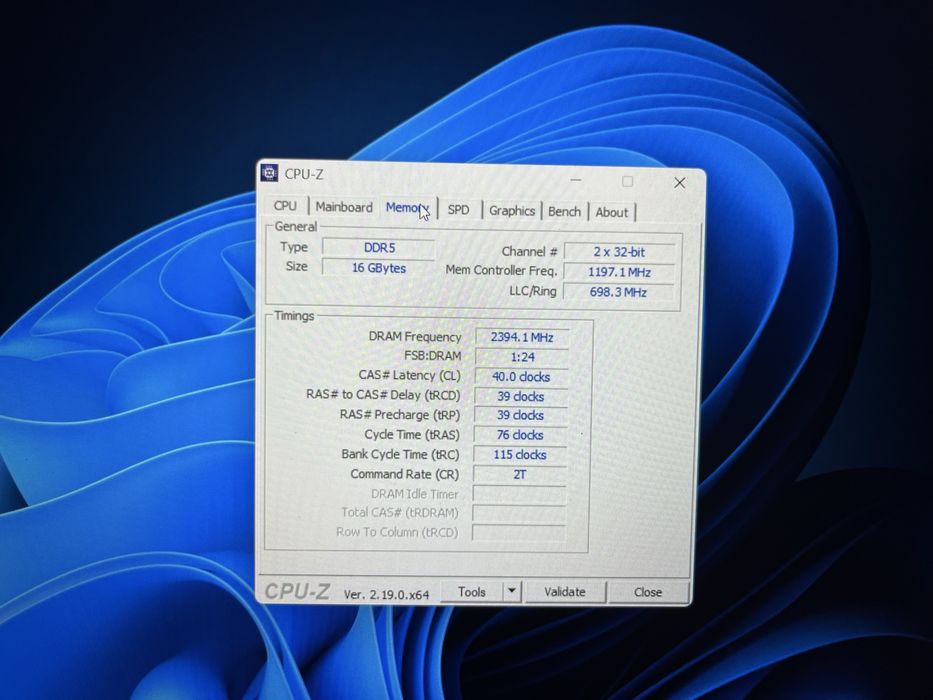Viewport: 933px width, 700px height.
Task: Click the Validate button
Action: 565,592
